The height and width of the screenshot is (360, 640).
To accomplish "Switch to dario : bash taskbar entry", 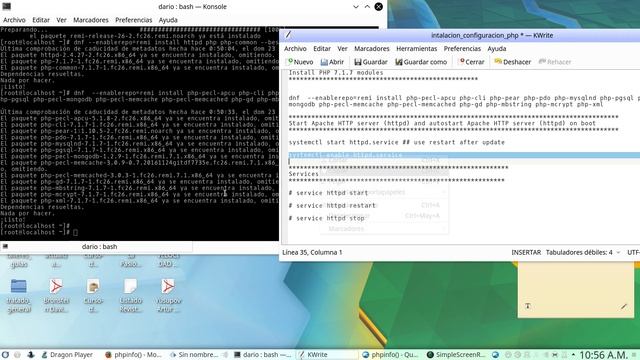I will pos(262,355).
